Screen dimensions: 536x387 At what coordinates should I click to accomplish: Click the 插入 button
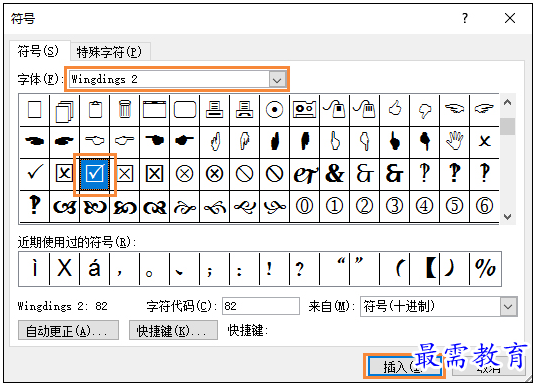click(x=404, y=366)
